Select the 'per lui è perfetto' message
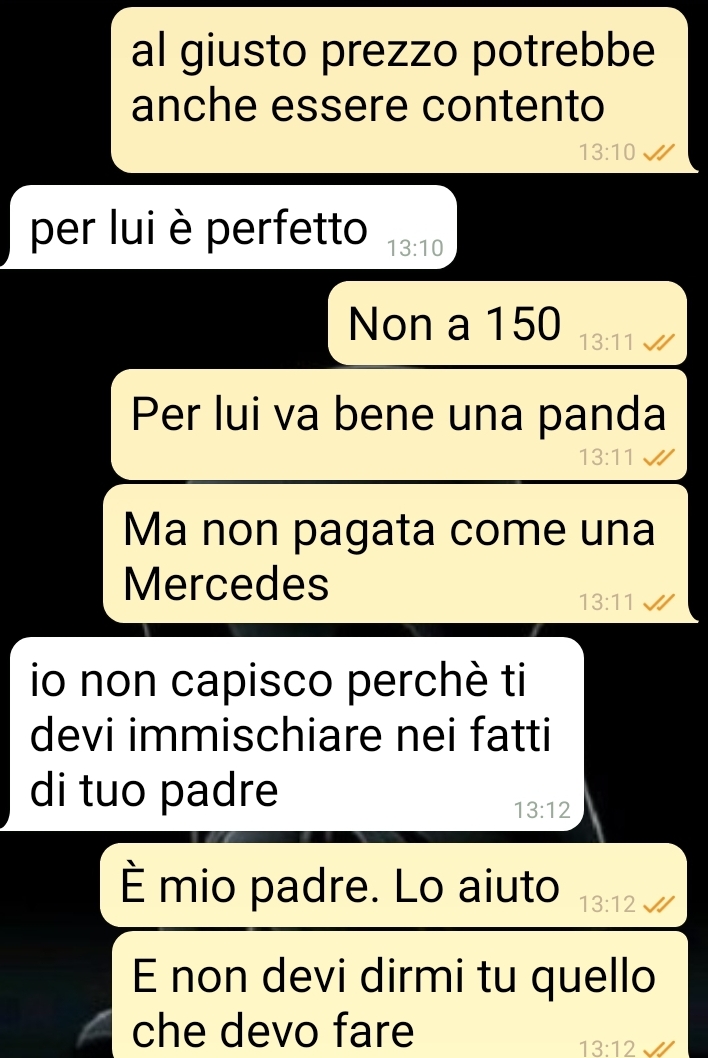Viewport: 708px width, 1058px height. pos(229,227)
